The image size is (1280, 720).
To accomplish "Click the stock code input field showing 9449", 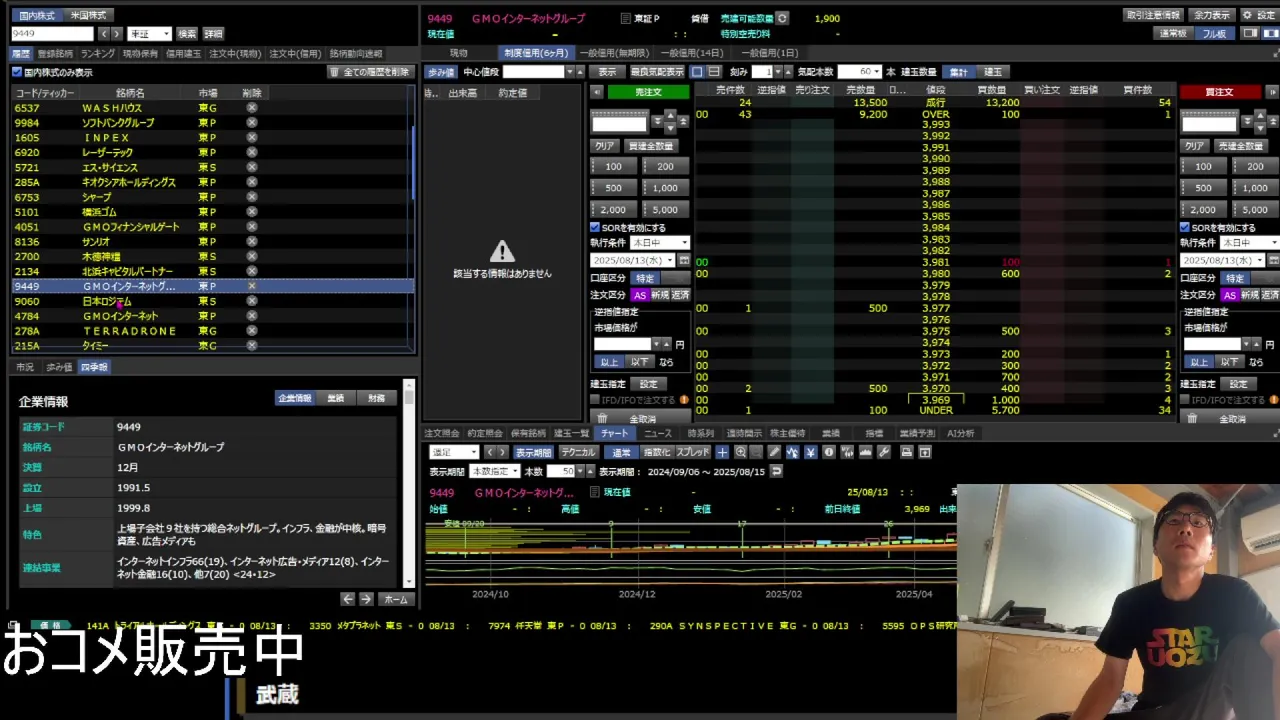I will (52, 34).
